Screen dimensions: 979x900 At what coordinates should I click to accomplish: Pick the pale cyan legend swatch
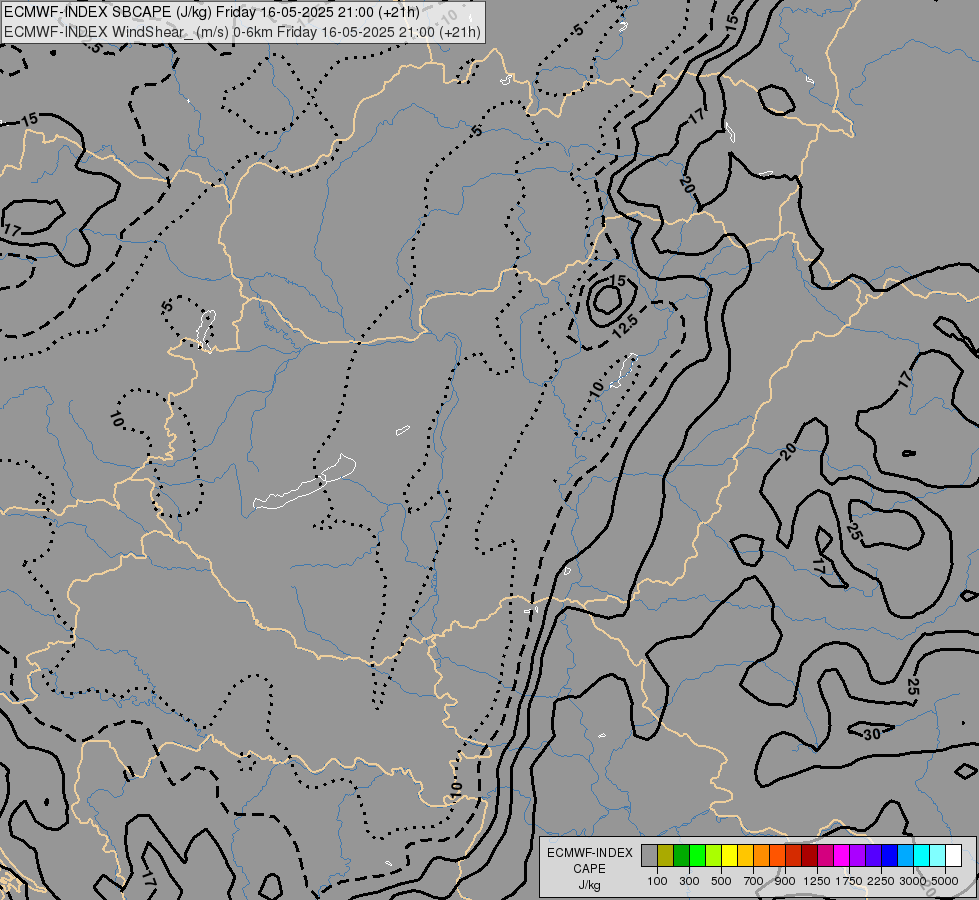point(938,855)
